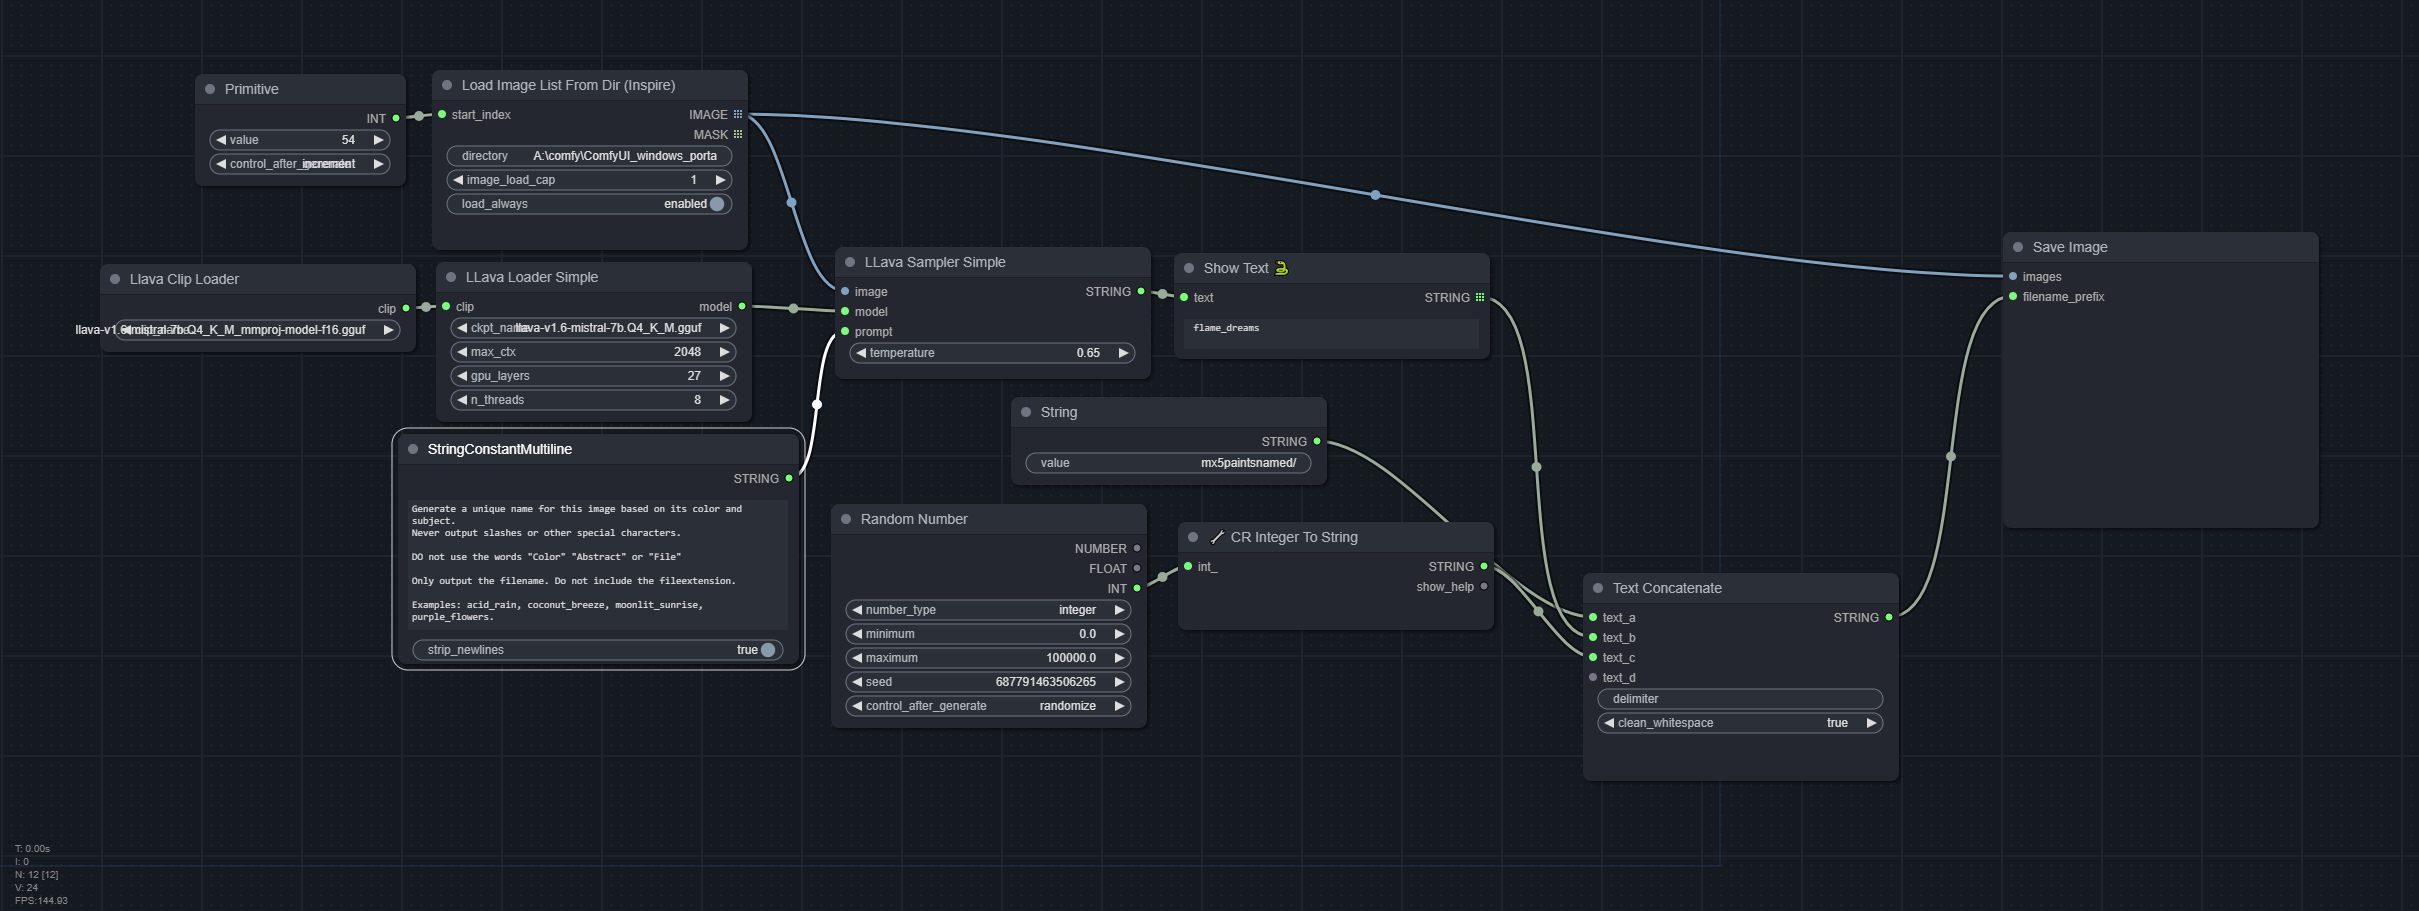Collapse the Load Image List From Dir node

click(x=447, y=85)
